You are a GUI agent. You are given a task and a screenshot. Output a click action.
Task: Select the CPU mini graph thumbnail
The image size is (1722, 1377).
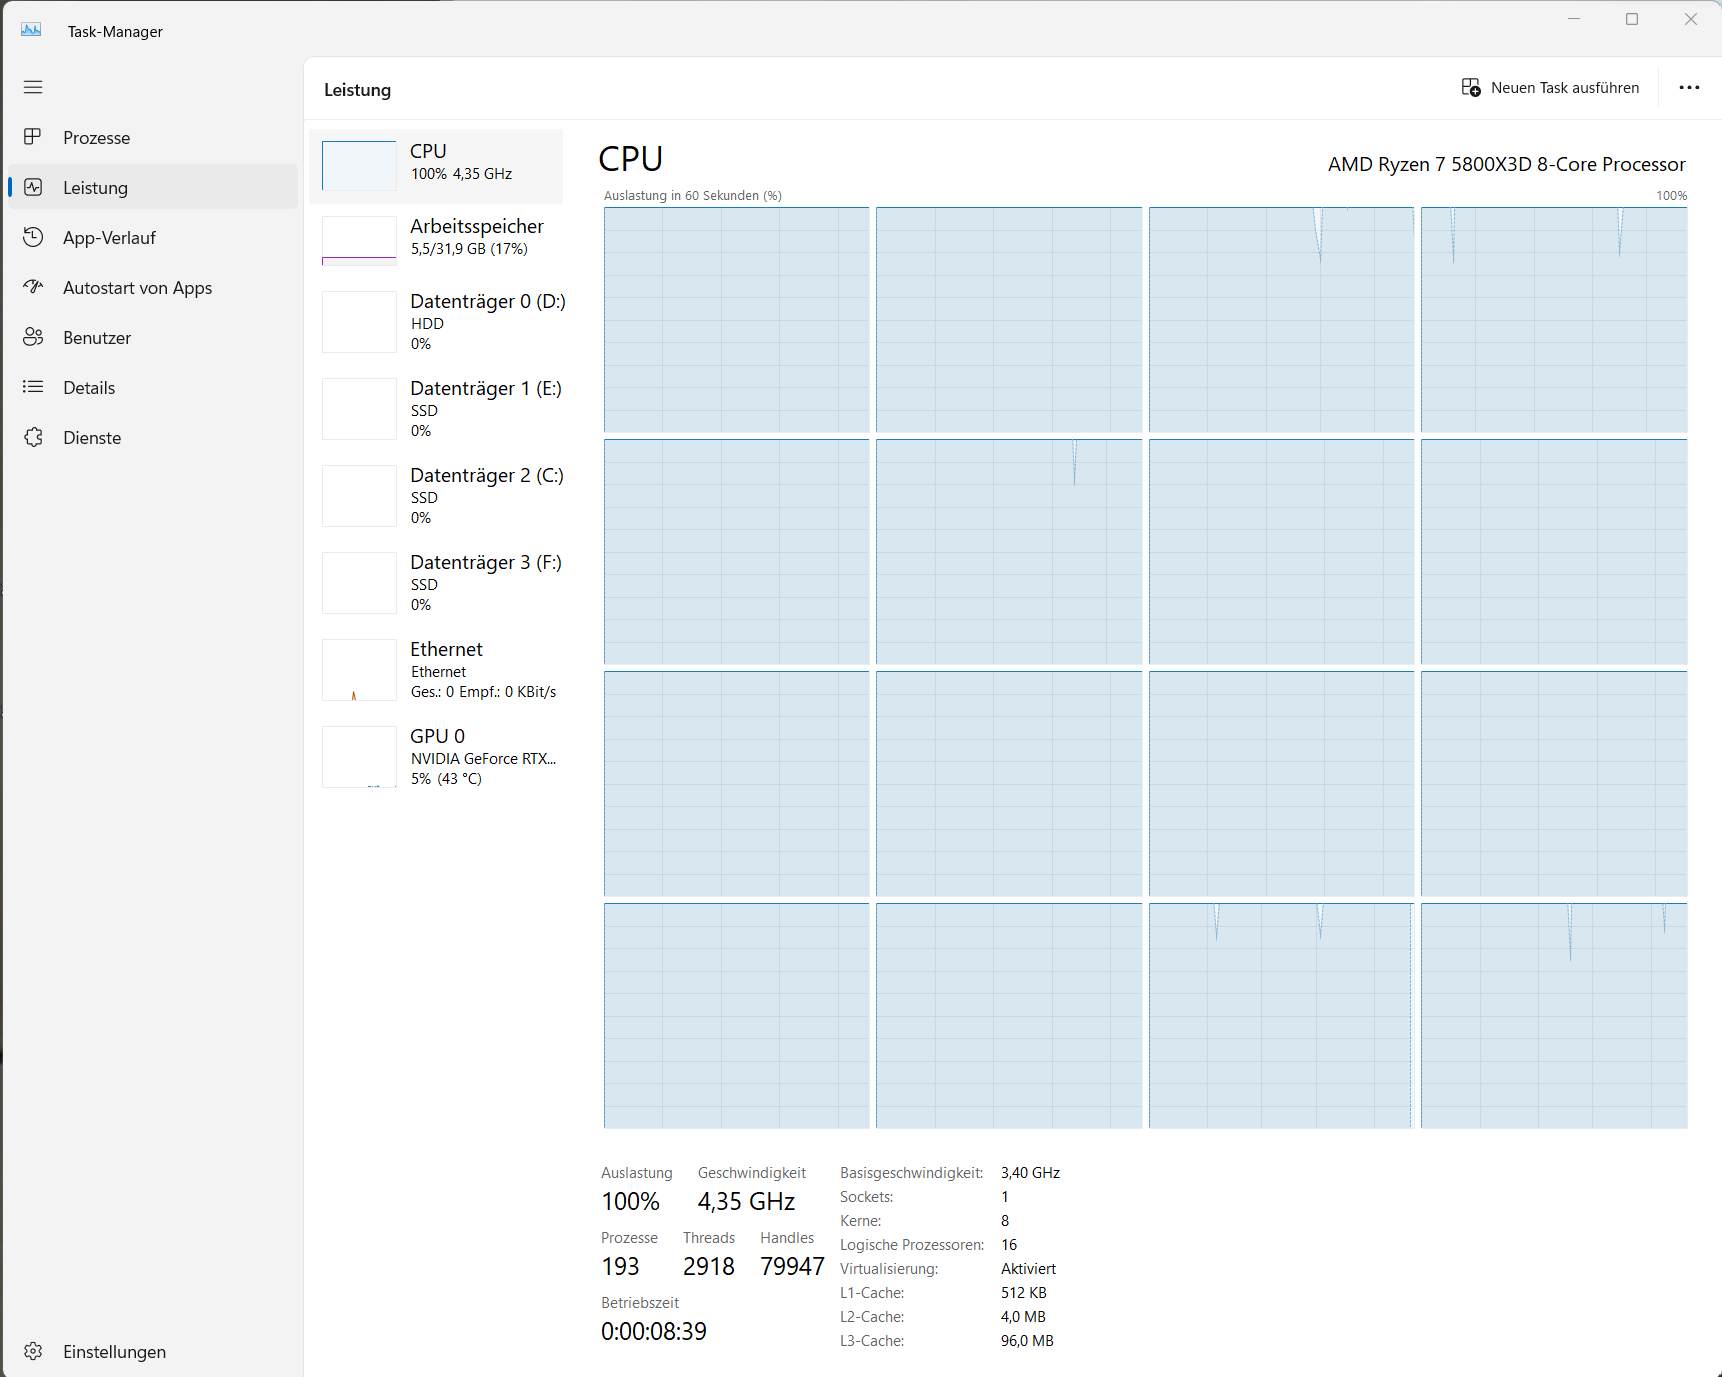359,166
